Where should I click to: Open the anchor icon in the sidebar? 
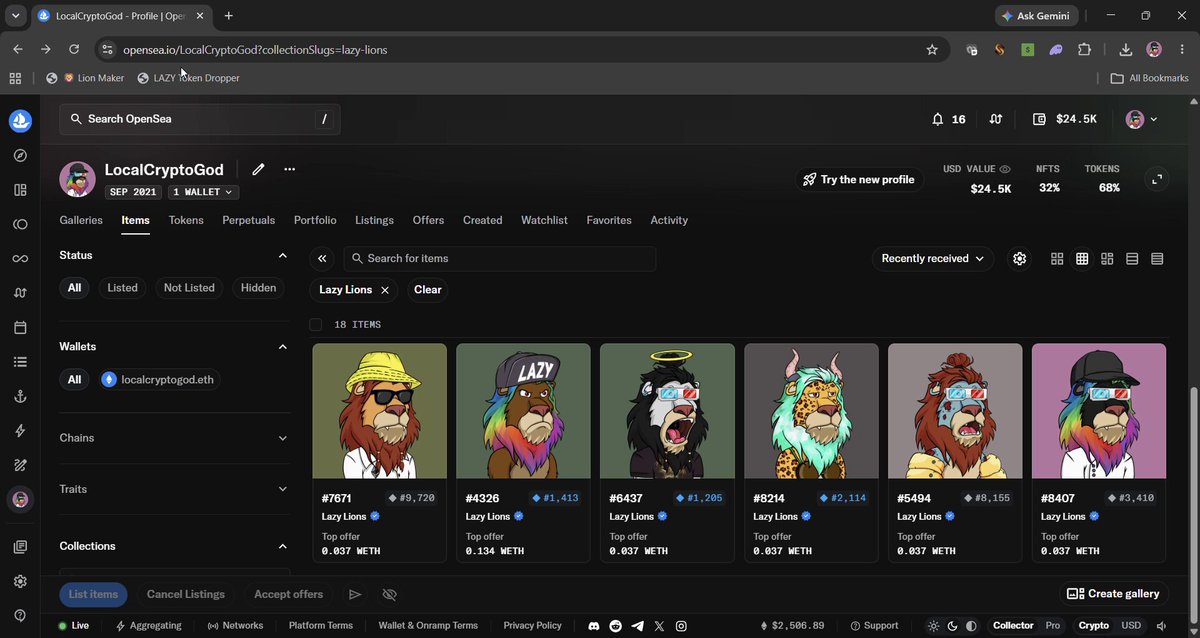point(20,396)
